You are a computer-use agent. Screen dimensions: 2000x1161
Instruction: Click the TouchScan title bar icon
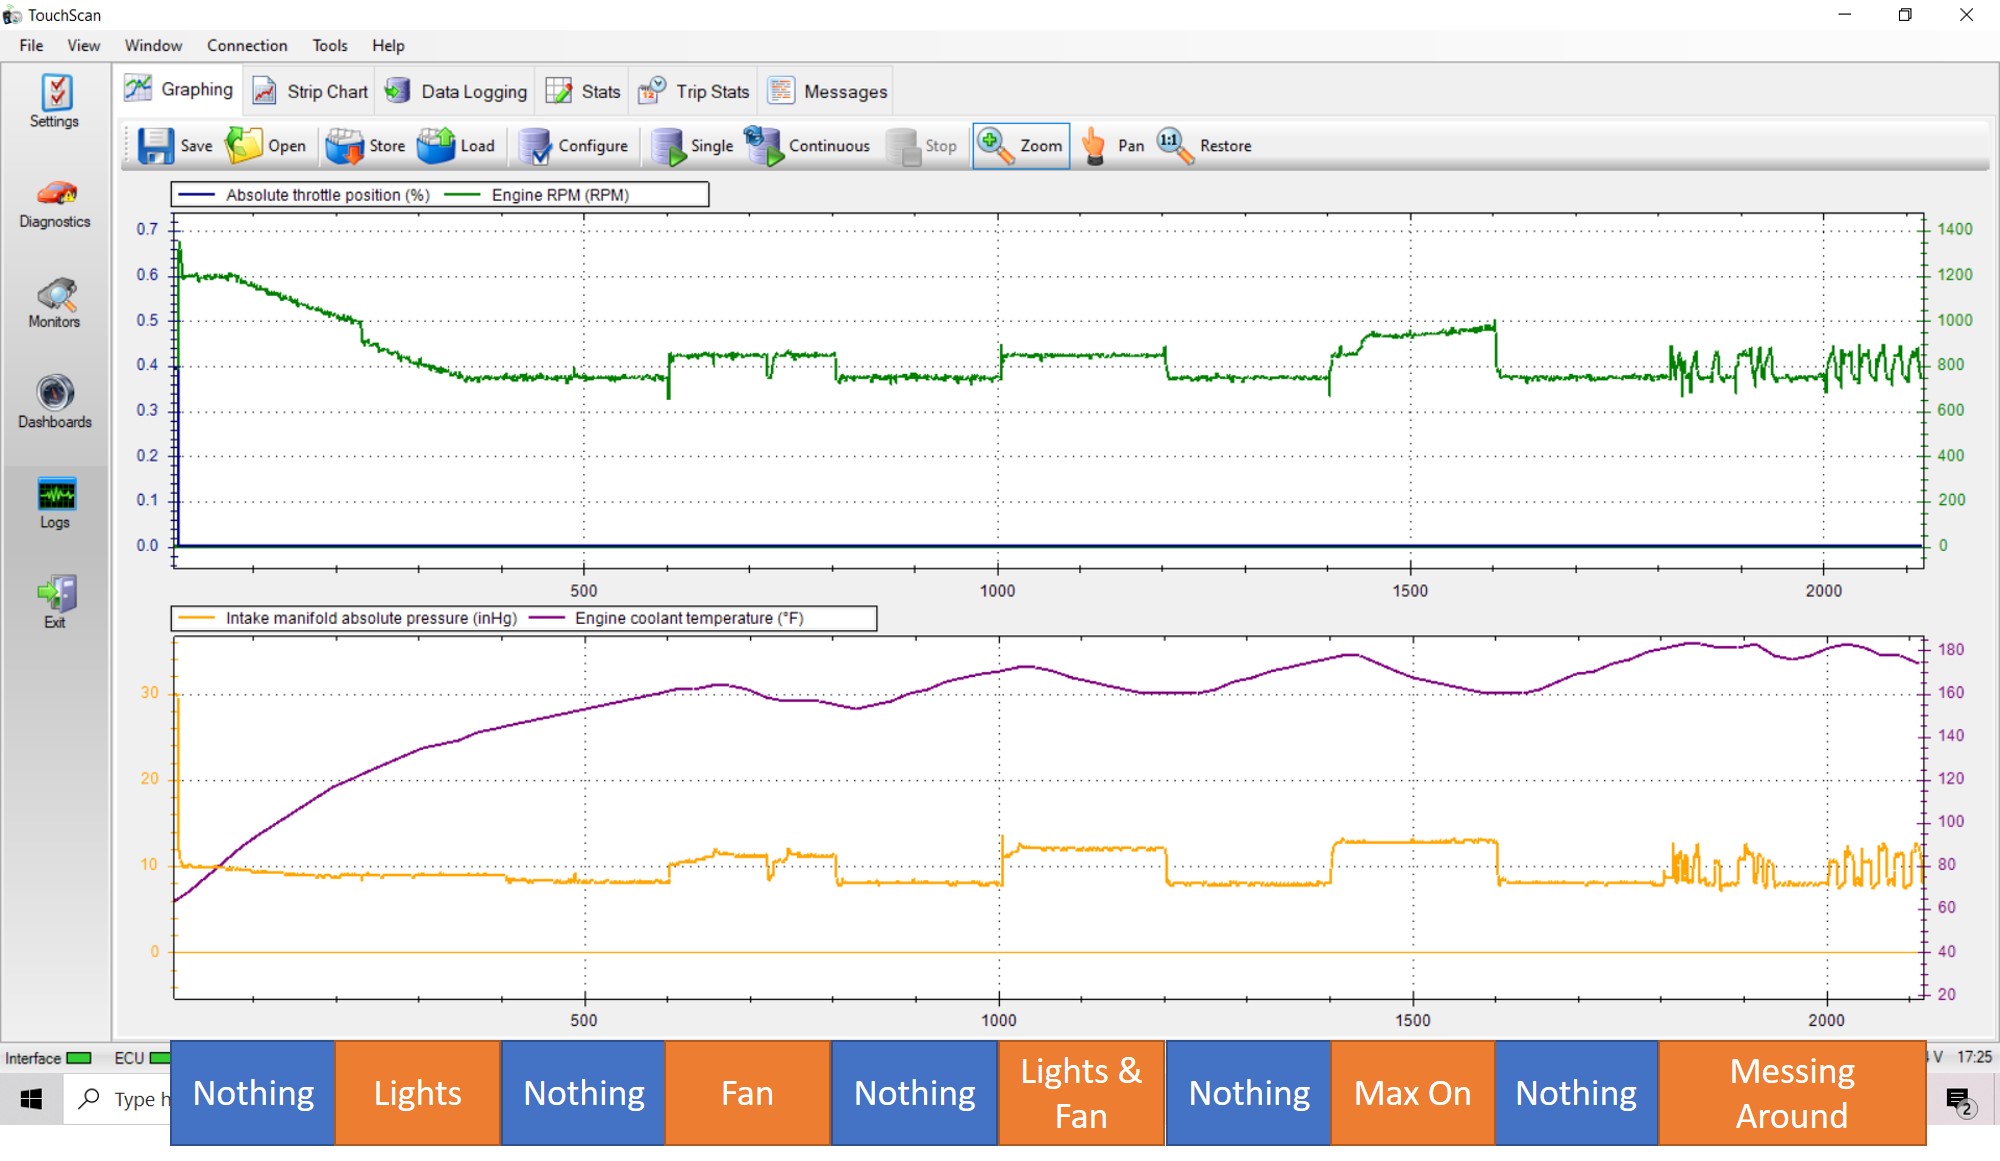[x=12, y=15]
